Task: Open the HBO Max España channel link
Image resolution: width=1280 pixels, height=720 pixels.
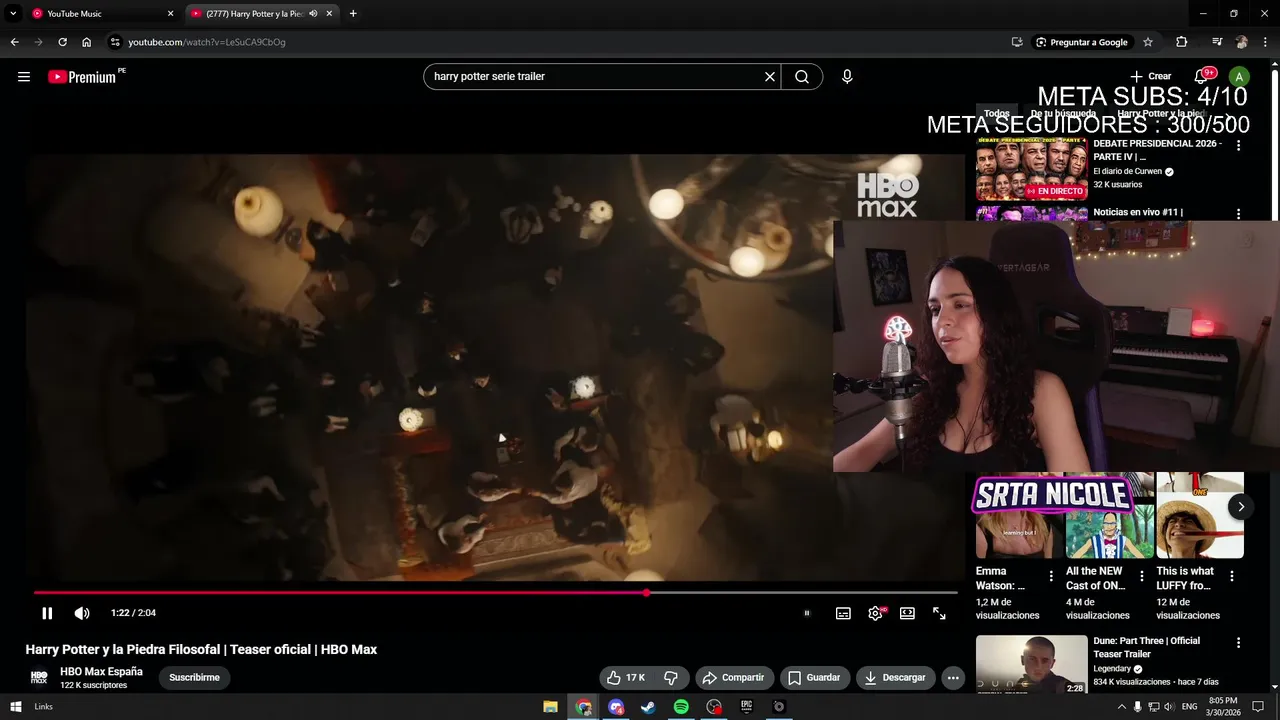Action: [101, 672]
